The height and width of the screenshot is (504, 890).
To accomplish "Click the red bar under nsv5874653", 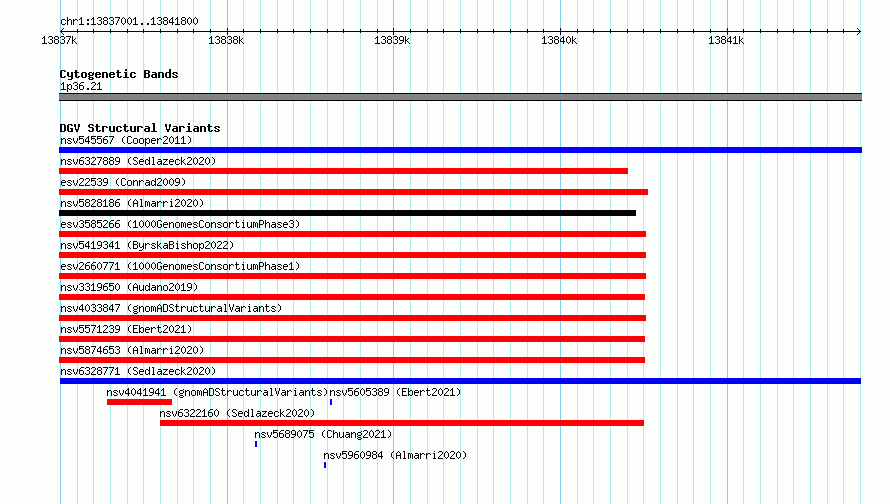I will click(352, 360).
